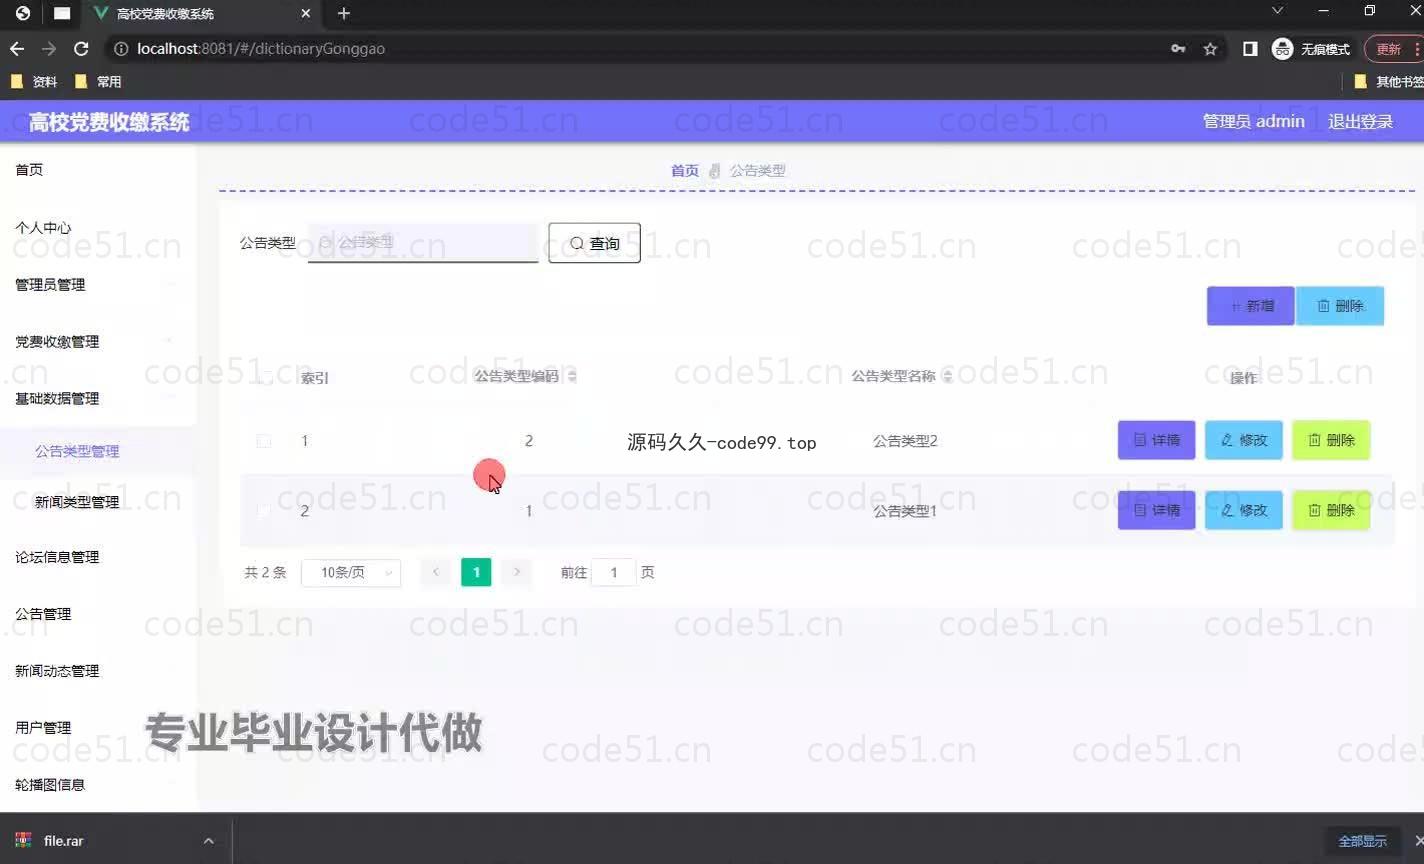Open the saved passwords key icon
The image size is (1424, 864).
(1178, 49)
